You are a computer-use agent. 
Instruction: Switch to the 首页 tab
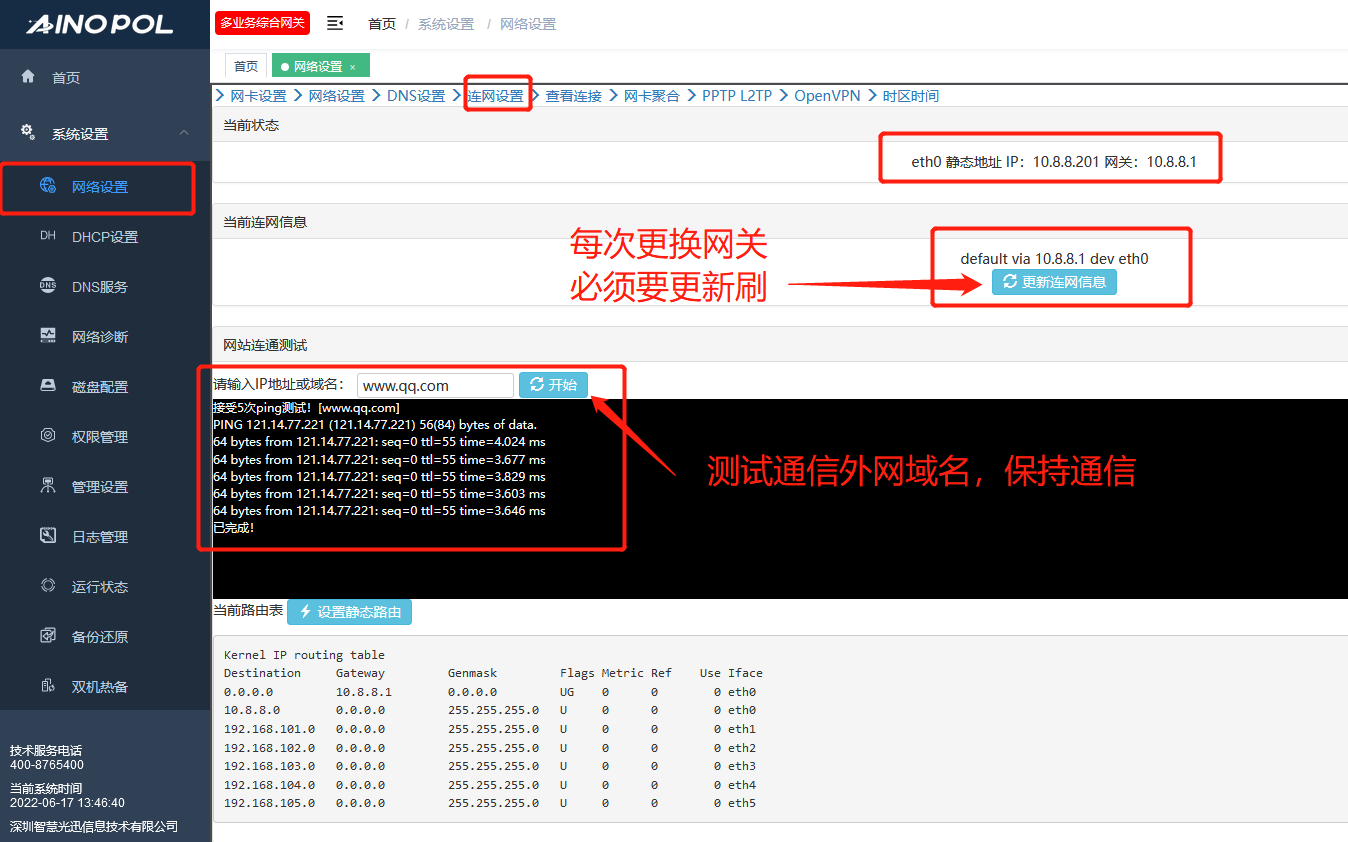(x=246, y=66)
